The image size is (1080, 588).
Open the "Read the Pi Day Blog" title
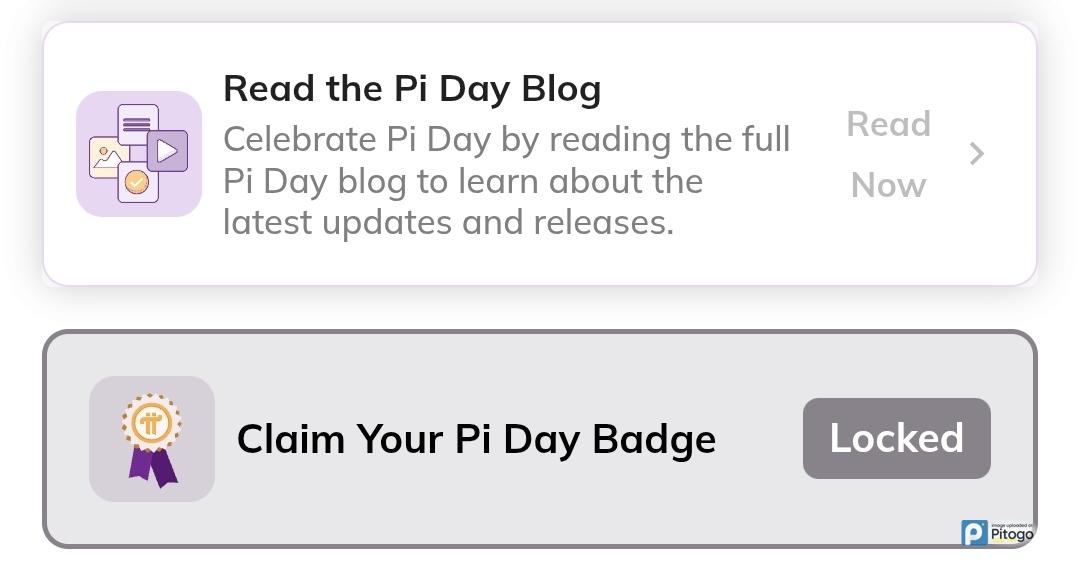[x=412, y=88]
